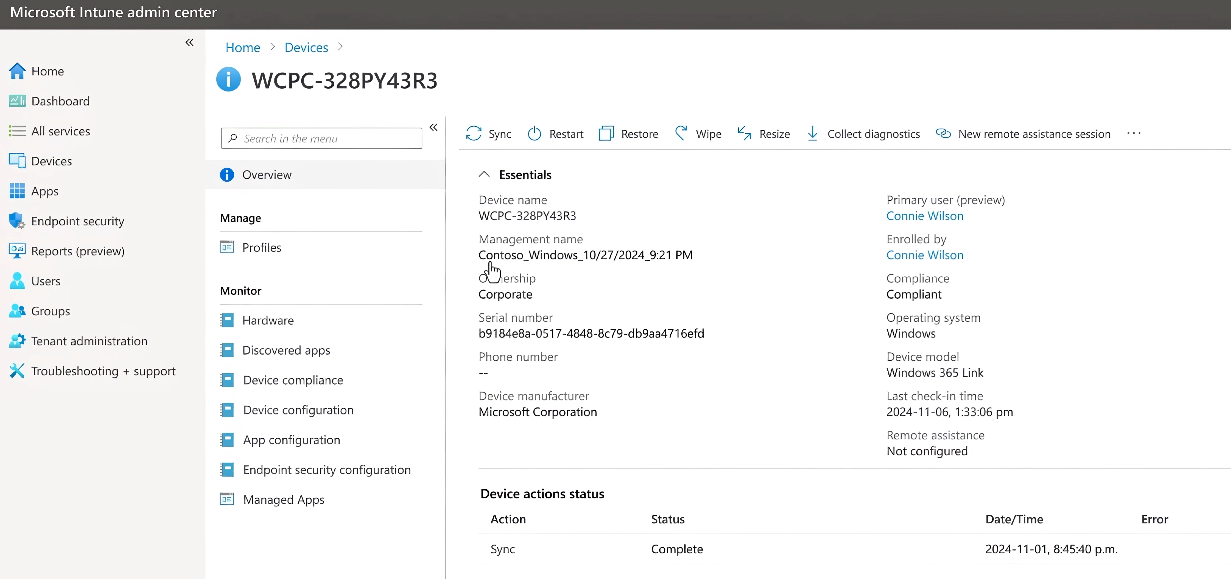Viewport: 1231px width, 579px height.
Task: Click the Endpoint security configuration icon
Action: pos(226,470)
